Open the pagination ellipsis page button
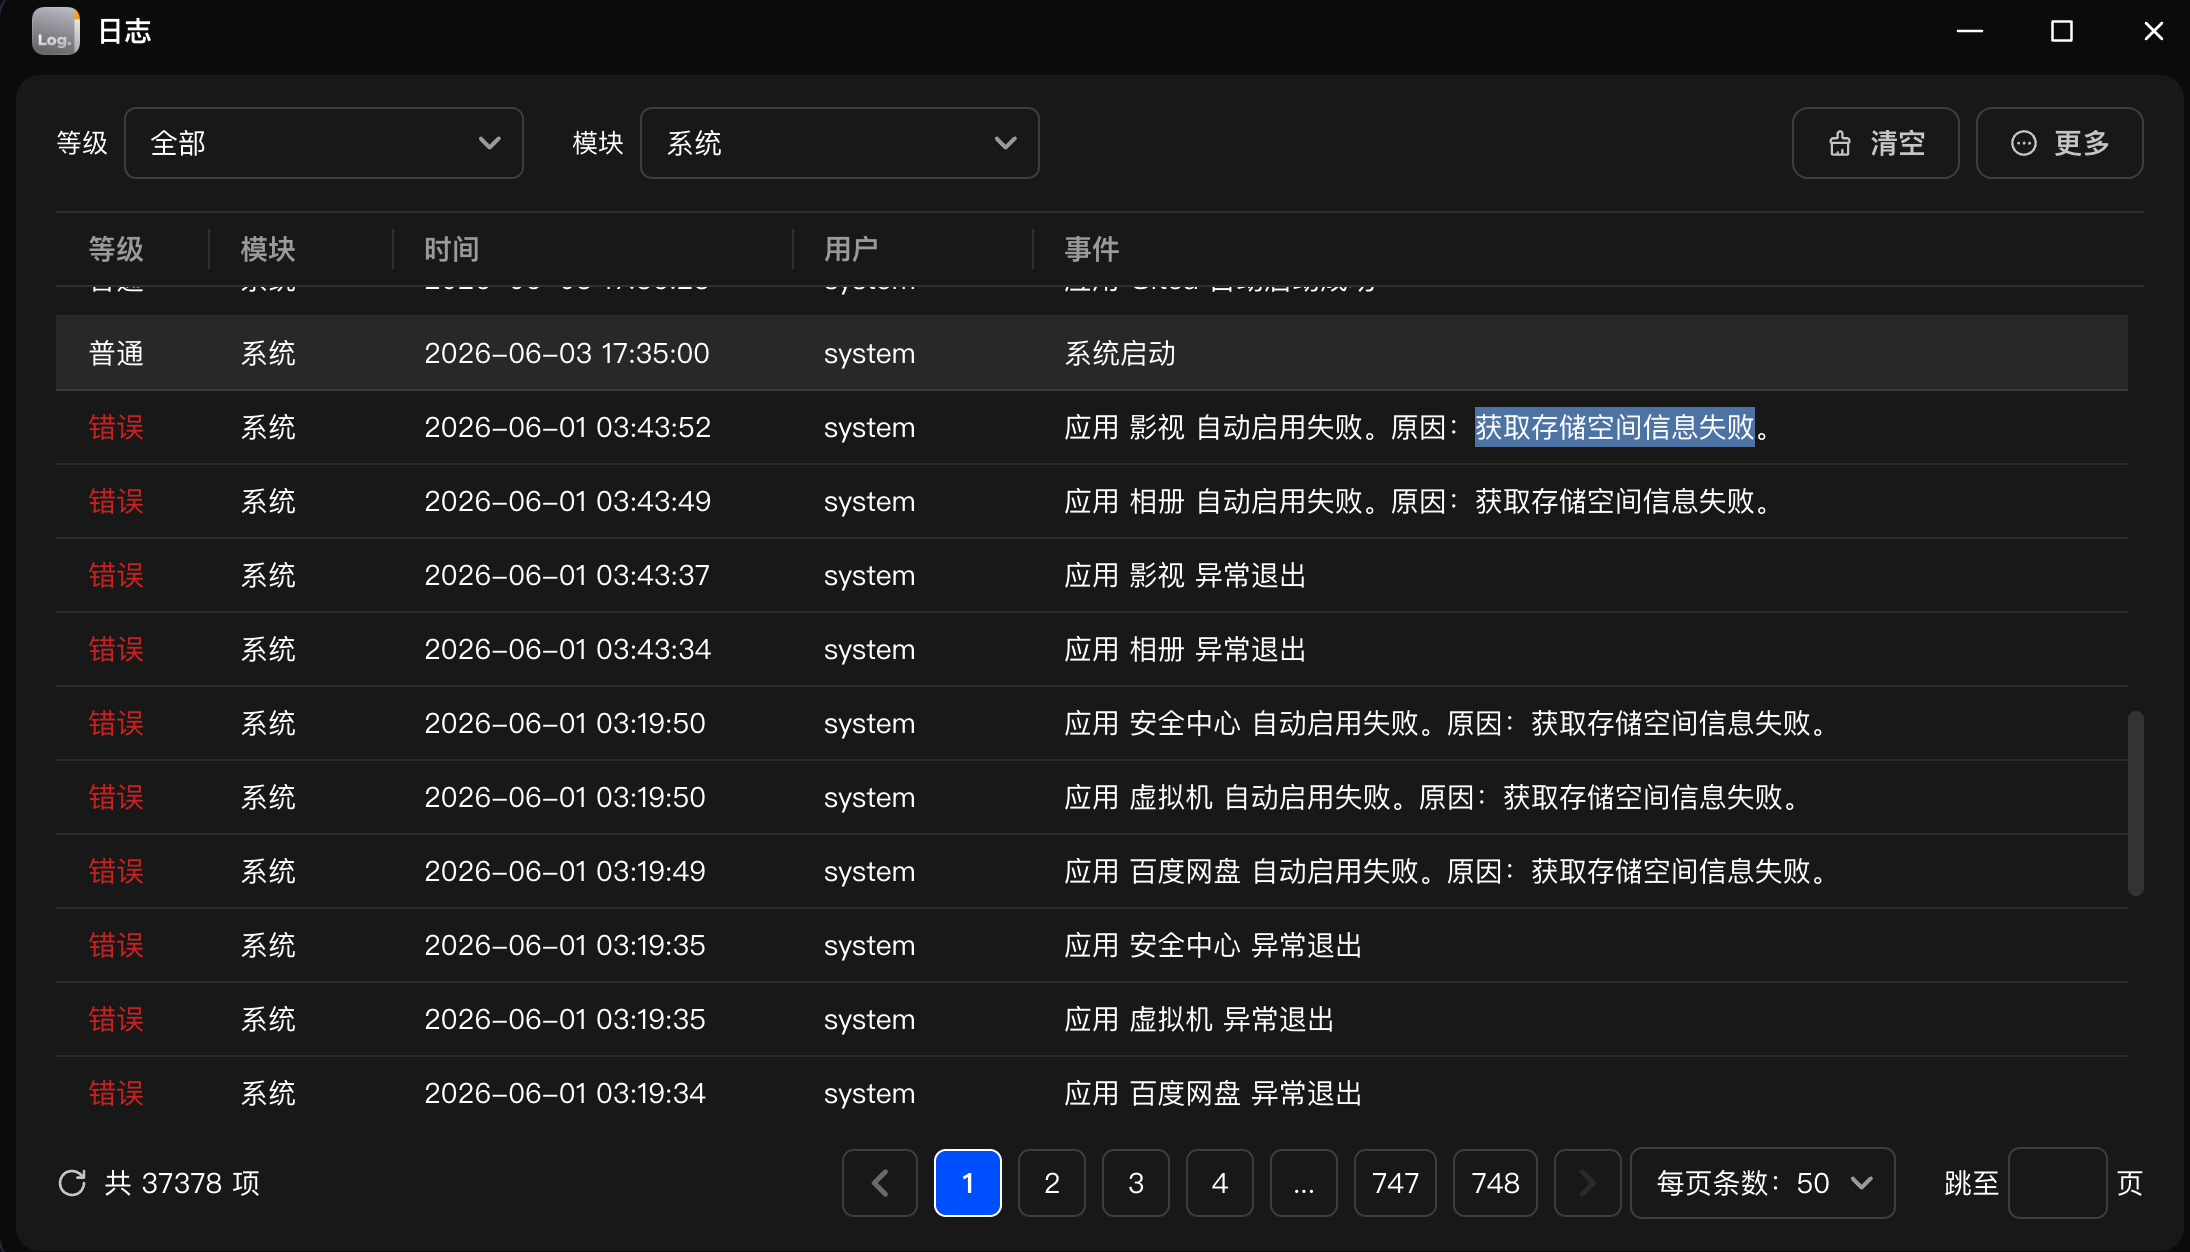The height and width of the screenshot is (1252, 2190). pos(1304,1183)
